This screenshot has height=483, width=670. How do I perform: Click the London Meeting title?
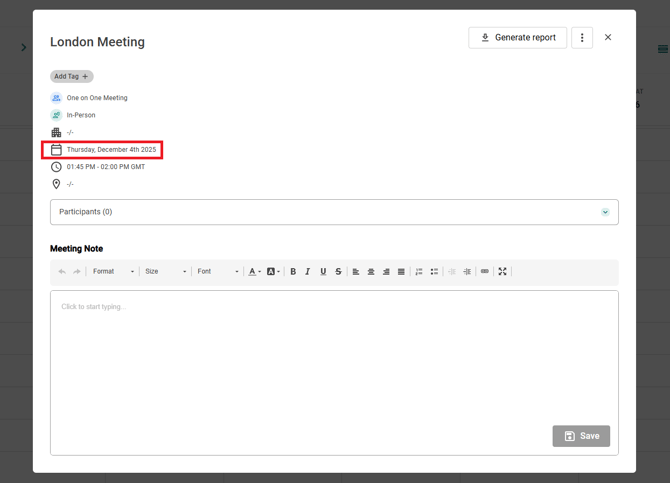click(97, 42)
